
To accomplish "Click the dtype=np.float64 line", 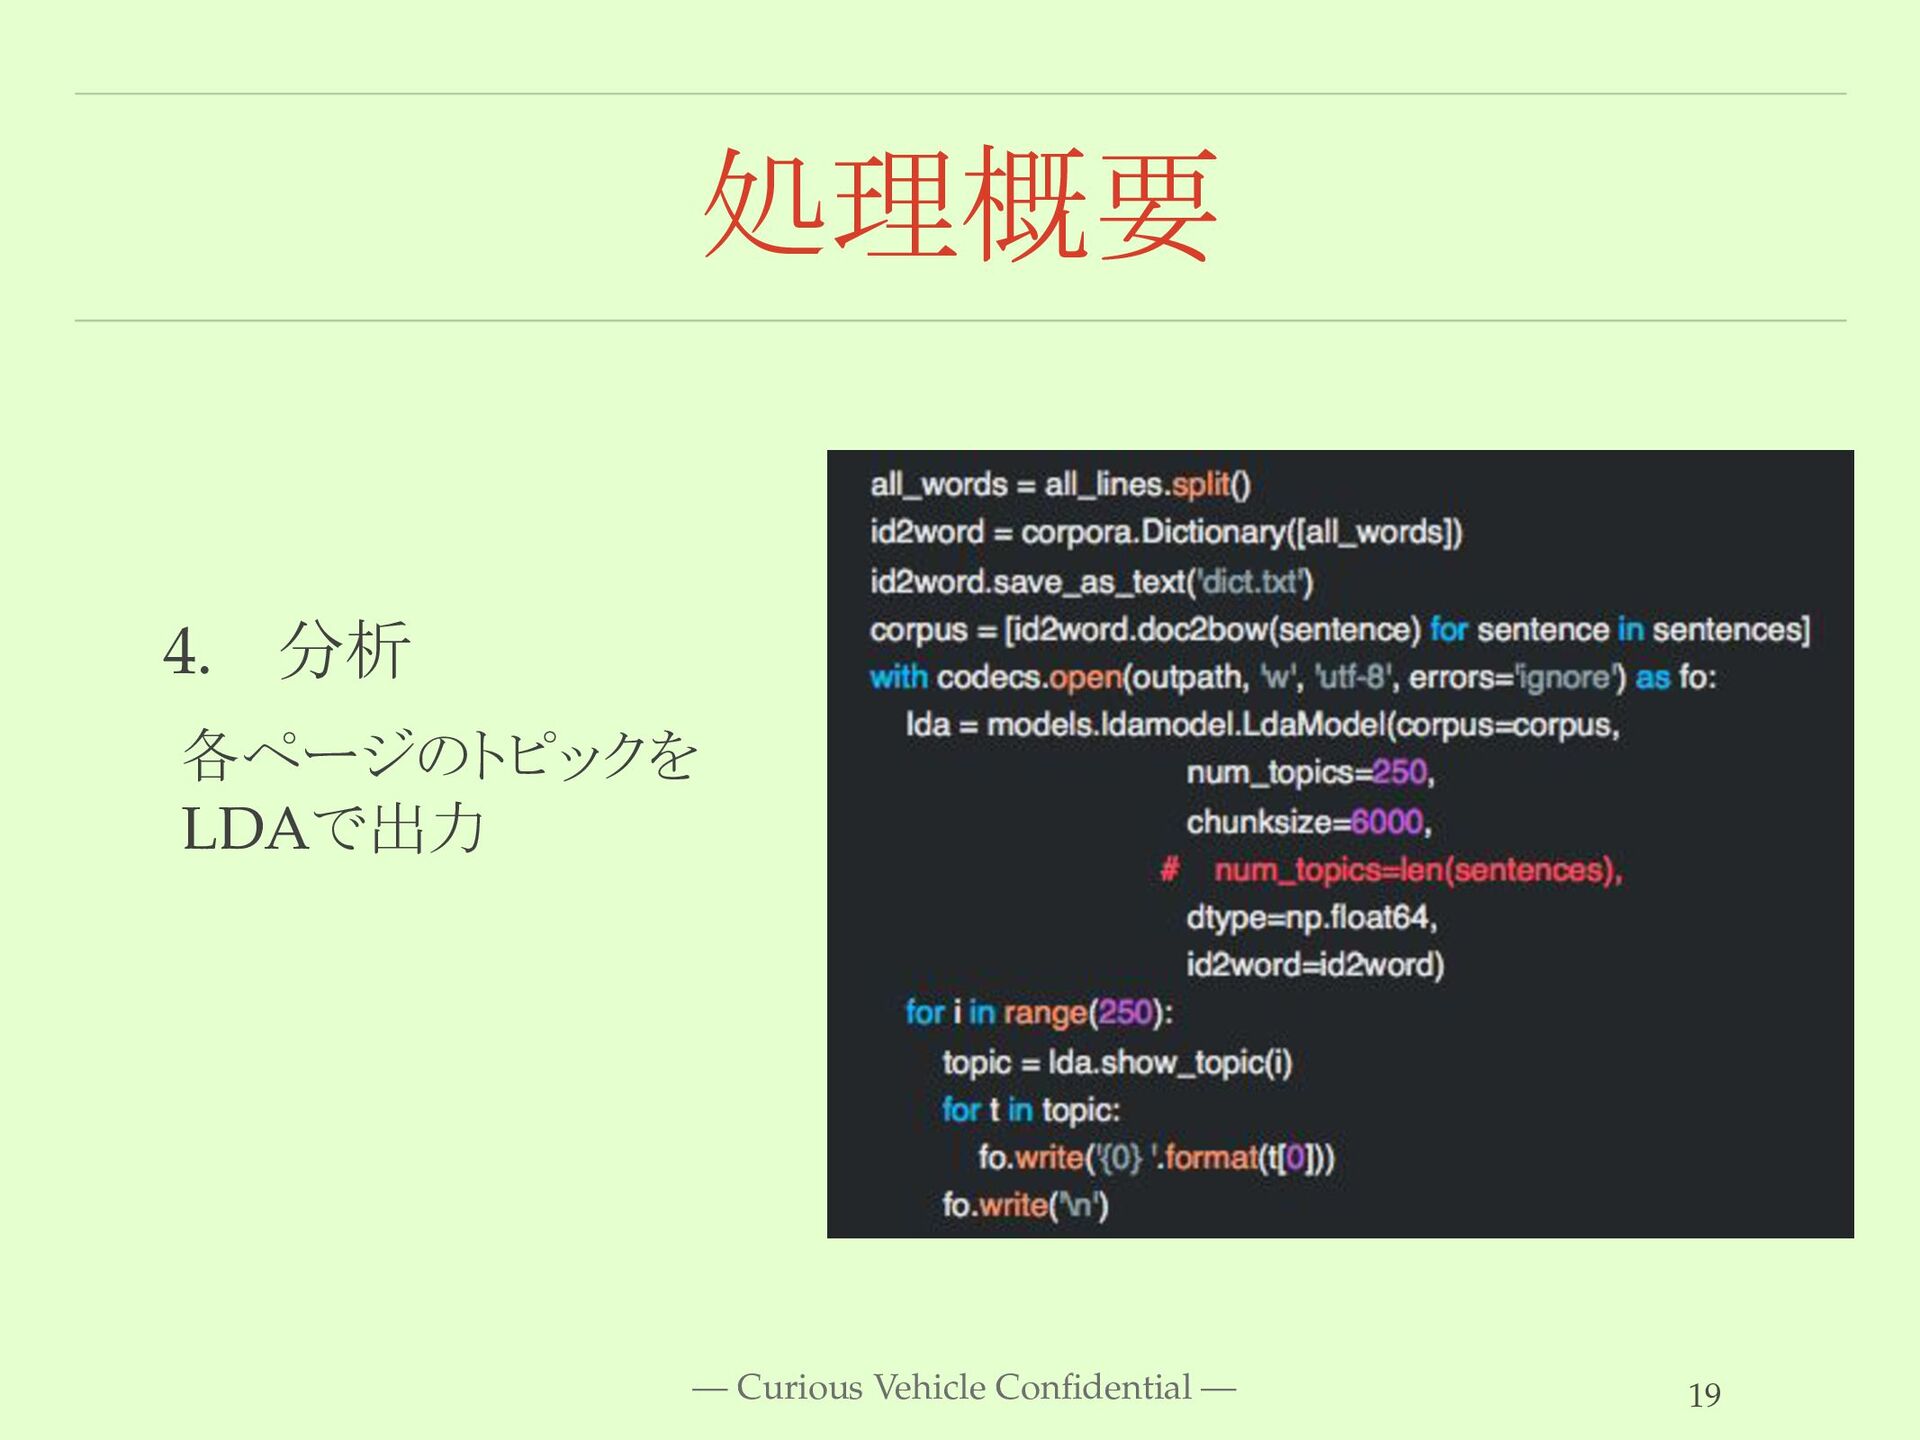I will point(1311,918).
